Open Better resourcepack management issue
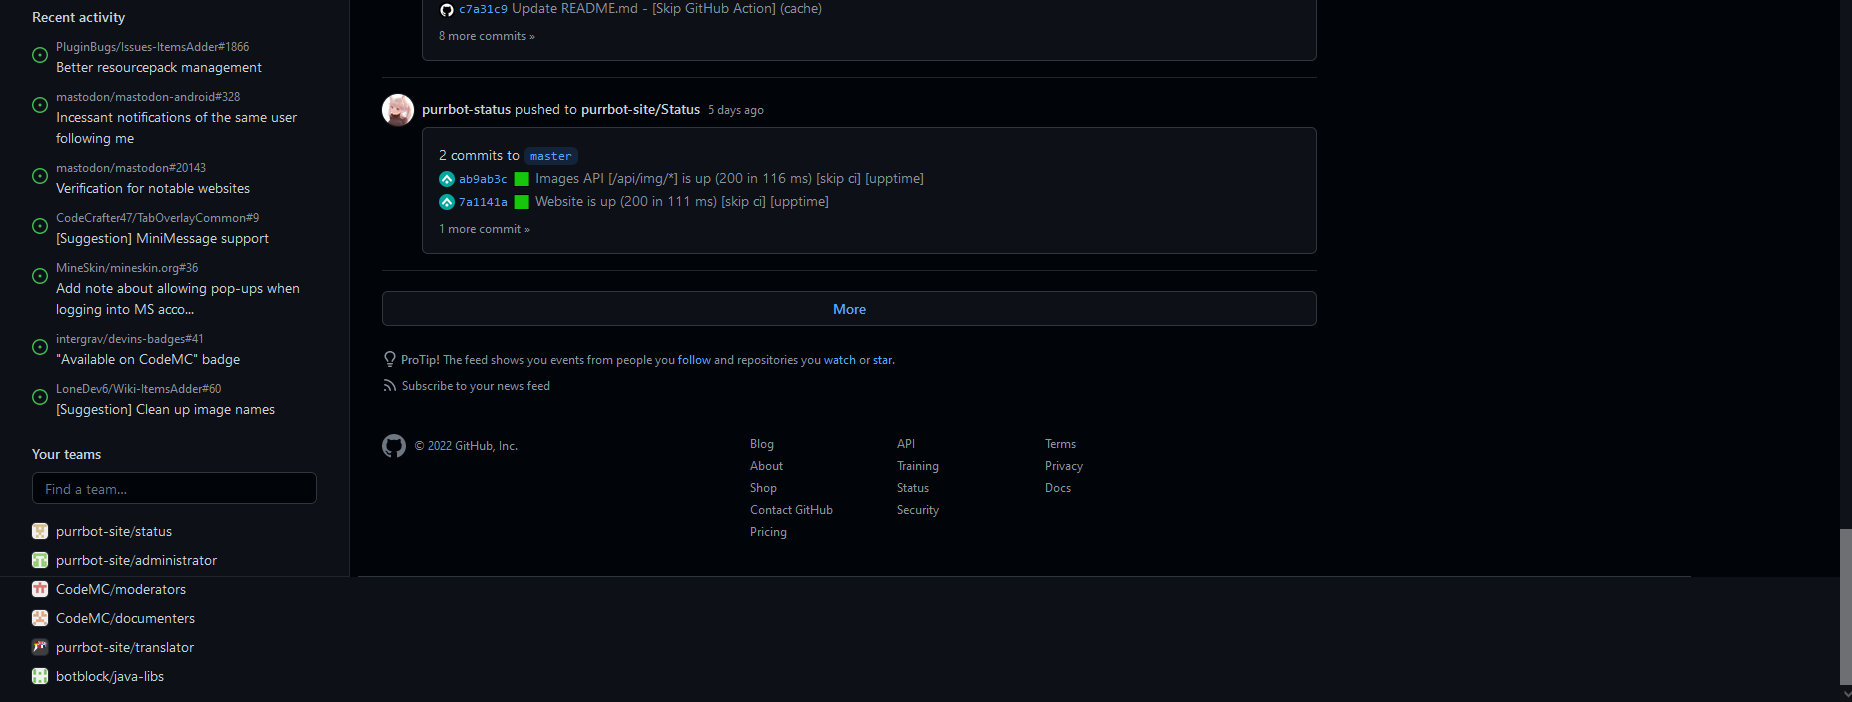Image resolution: width=1852 pixels, height=702 pixels. coord(159,67)
